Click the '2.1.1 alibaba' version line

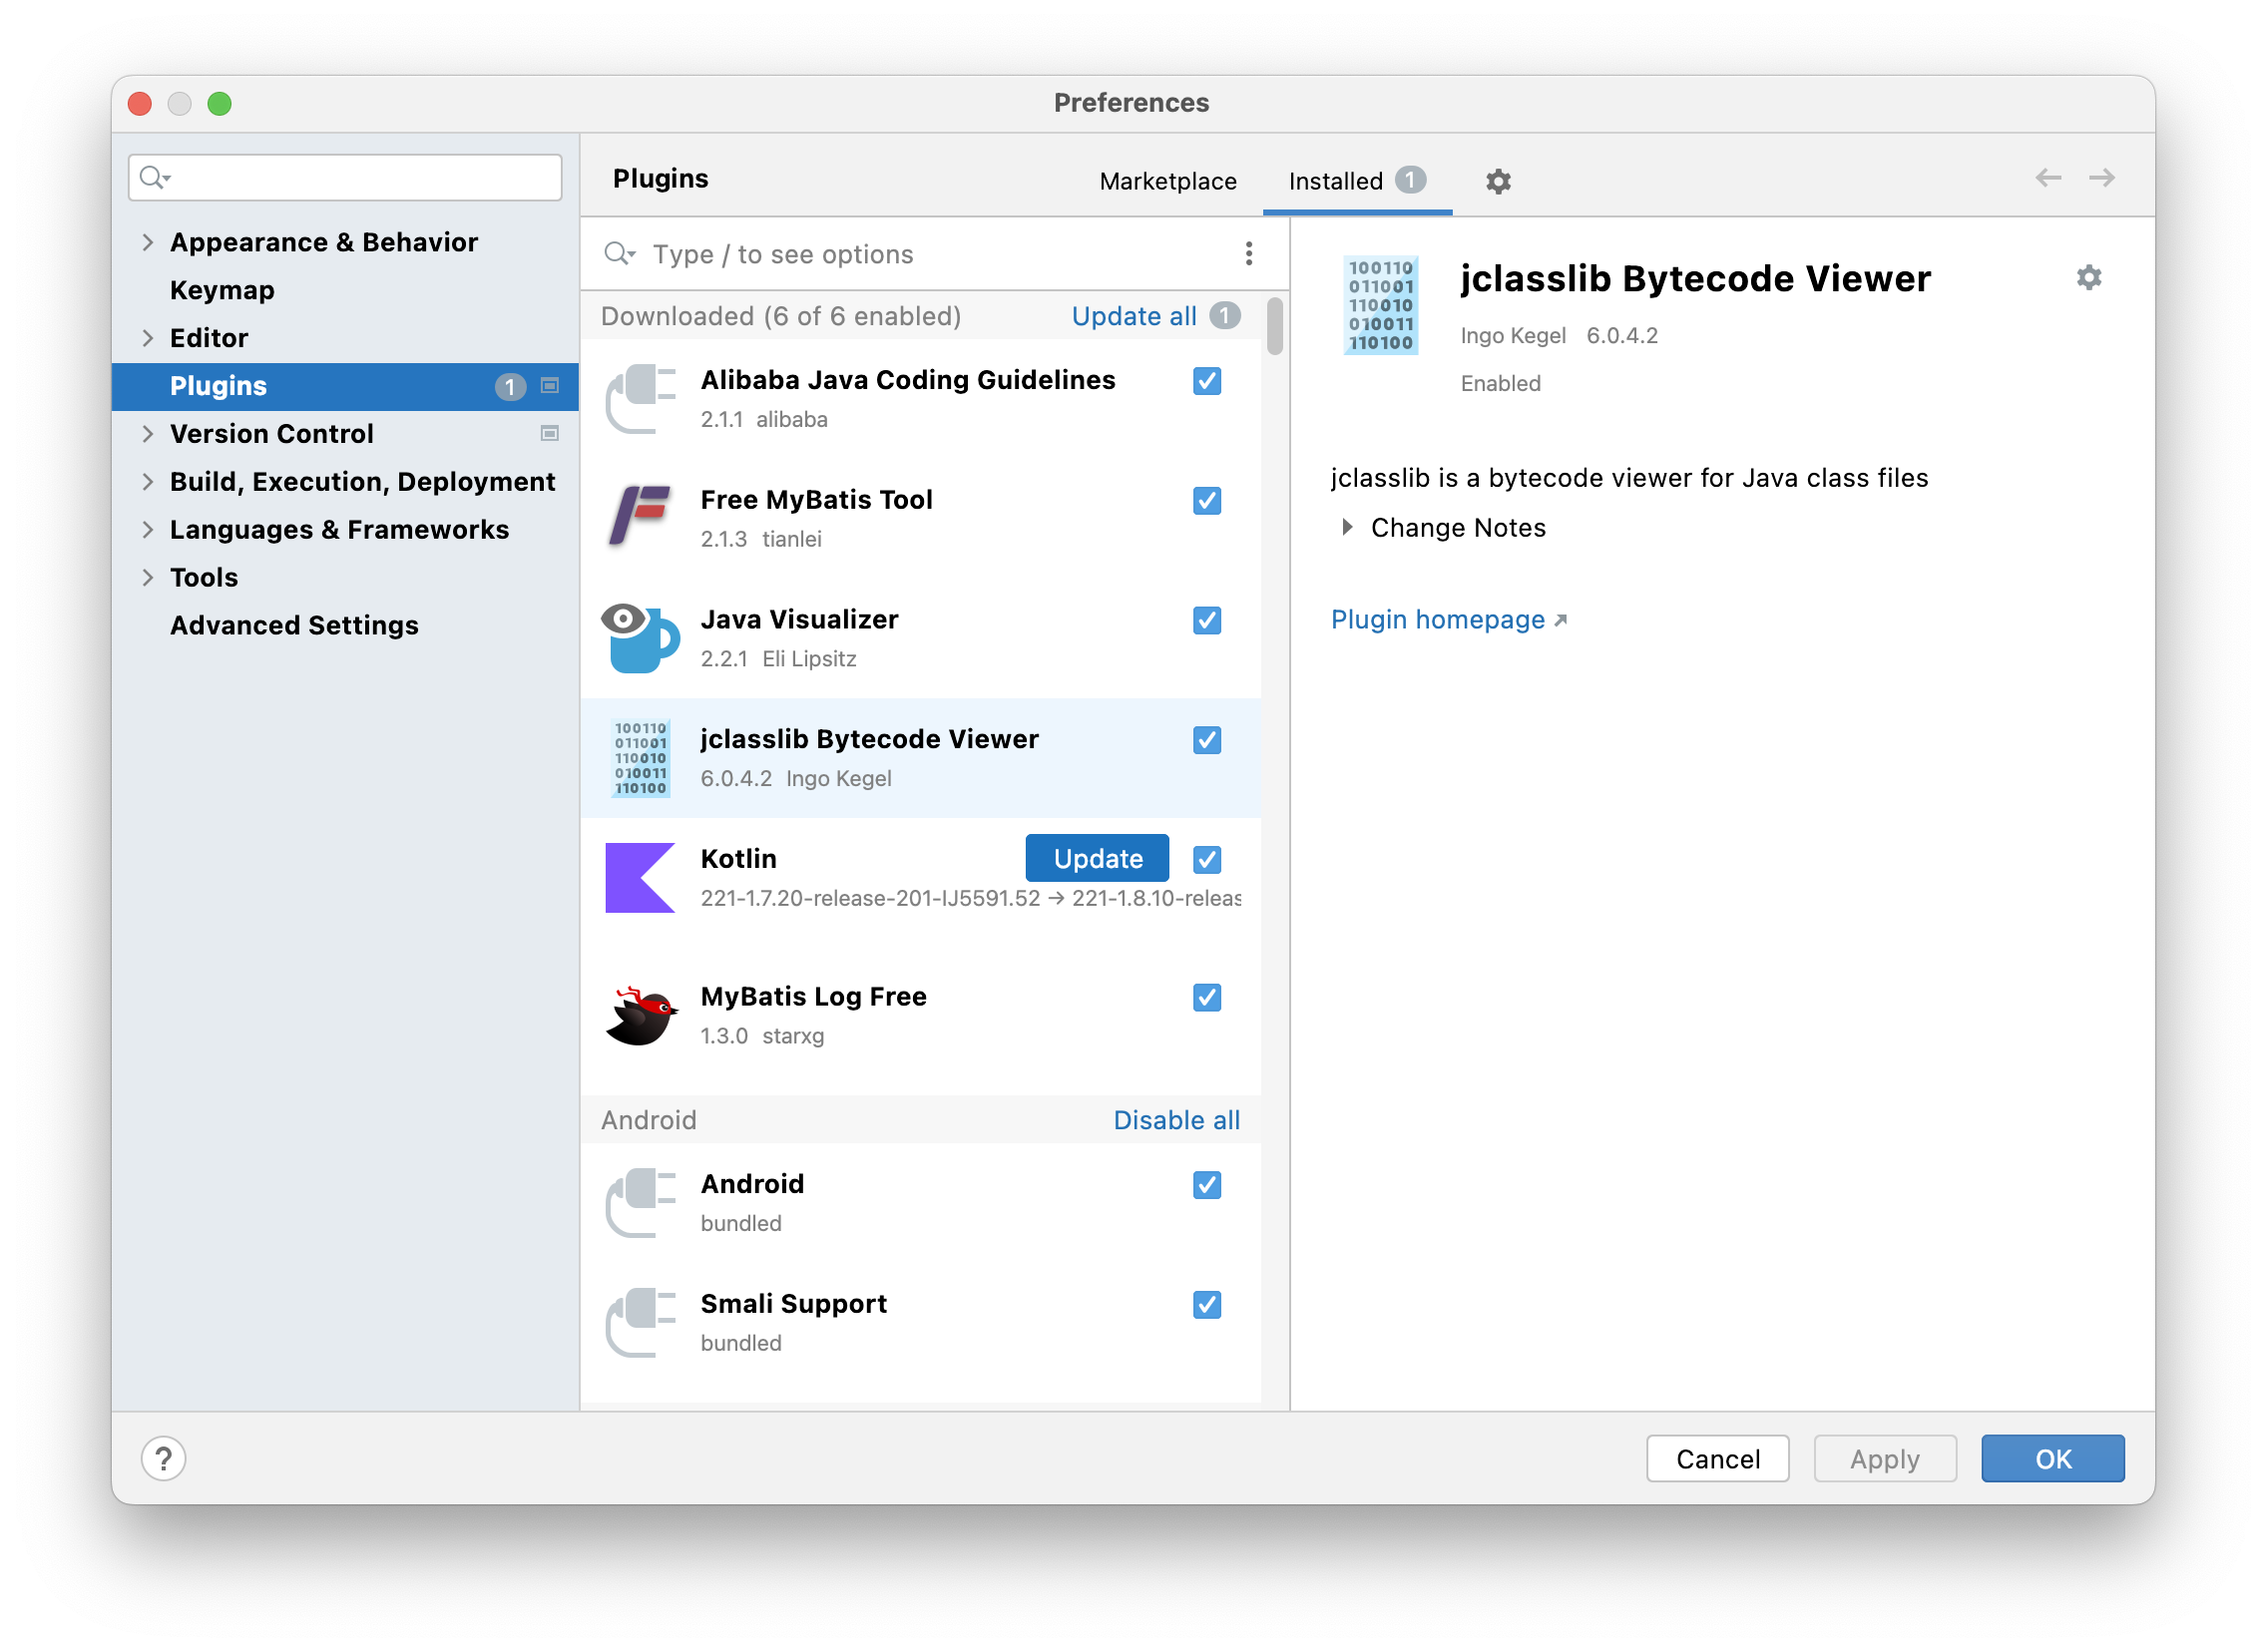764,419
